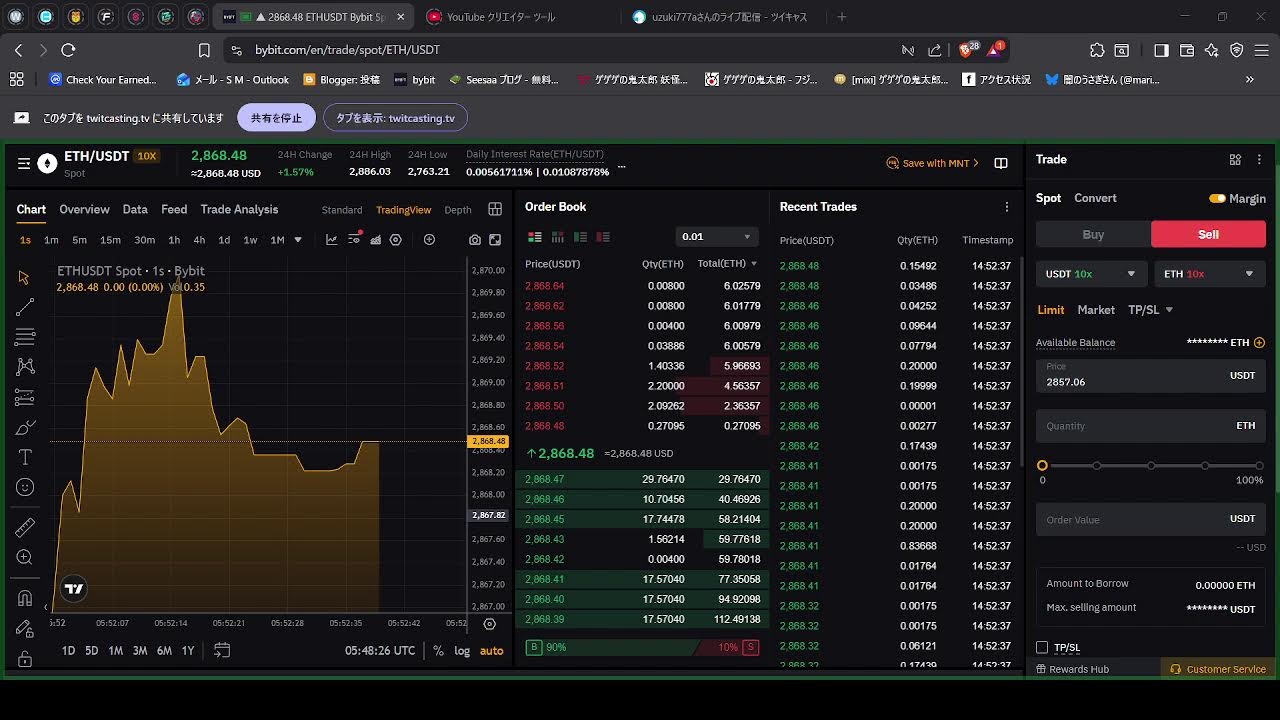Switch Order Book to buy-only view

click(580, 236)
